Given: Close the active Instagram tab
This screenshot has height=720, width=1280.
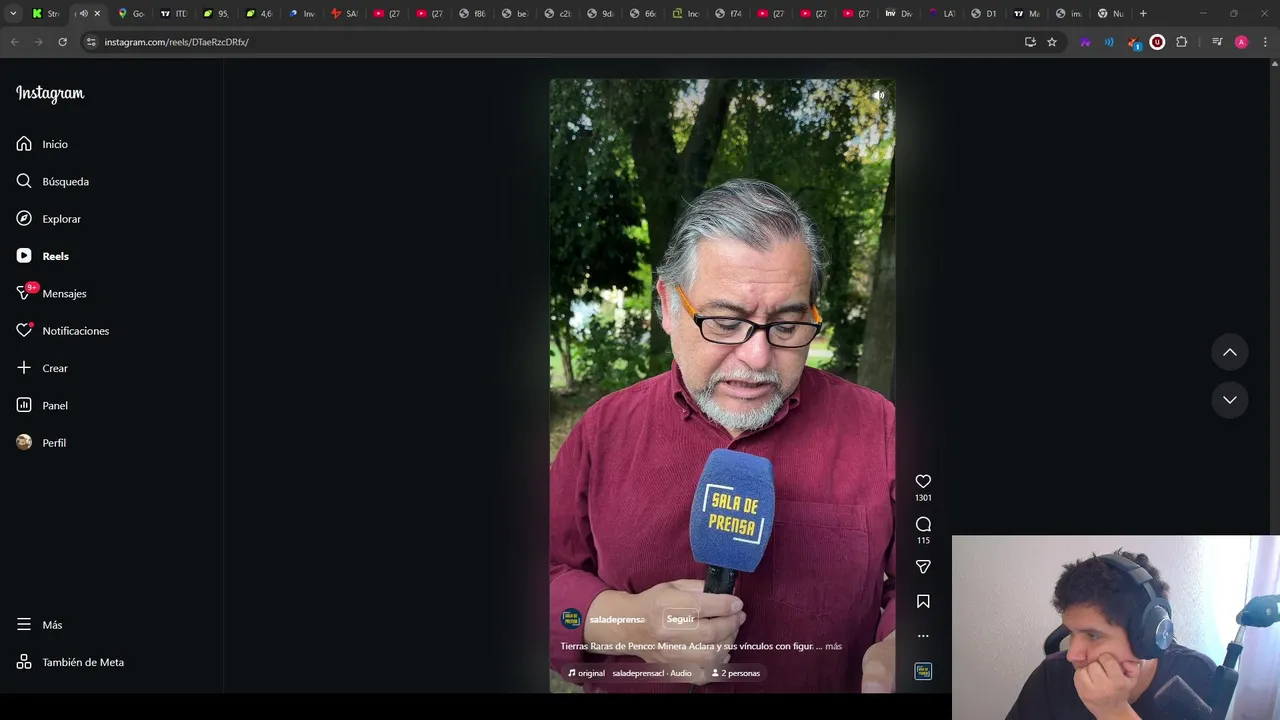Looking at the screenshot, I should 97,14.
